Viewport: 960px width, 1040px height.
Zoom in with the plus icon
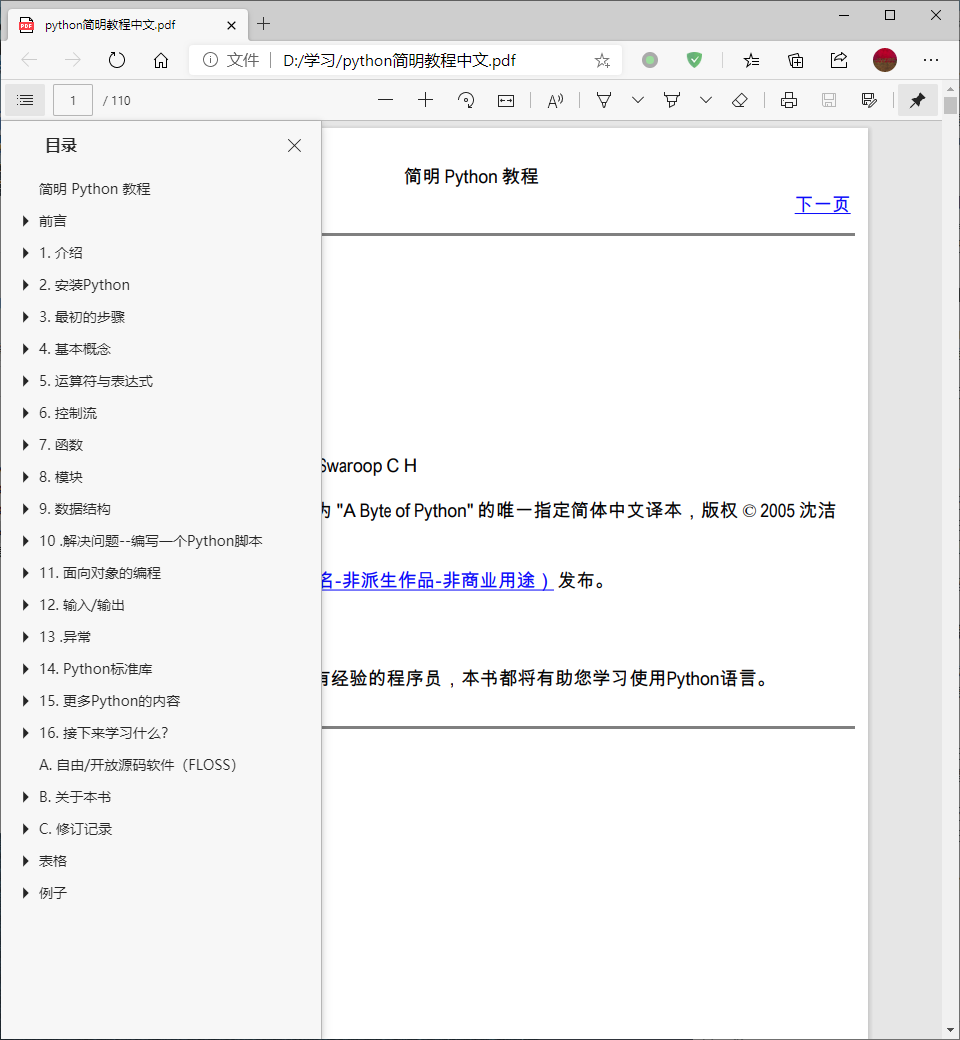click(425, 100)
